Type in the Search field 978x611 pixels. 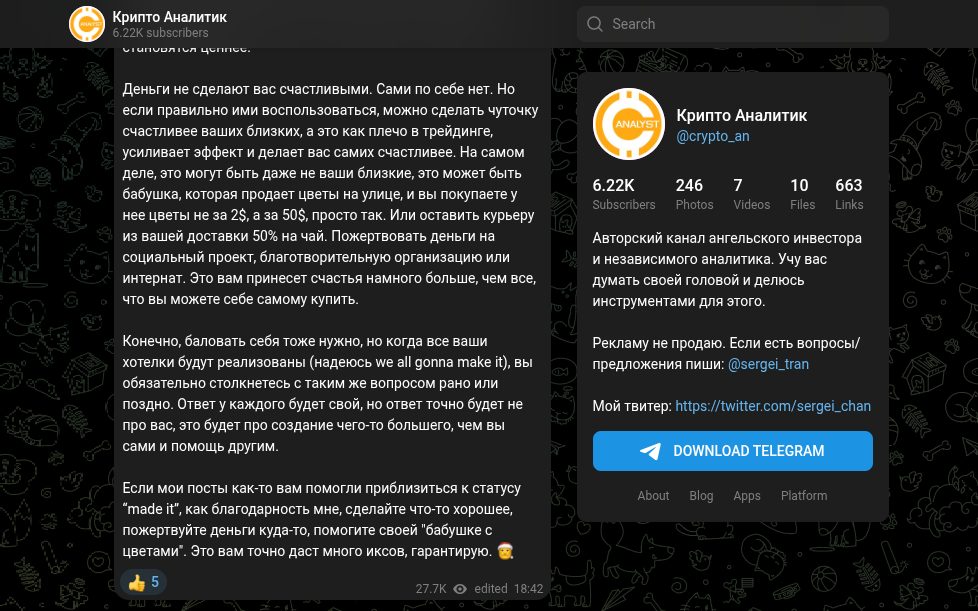tap(740, 24)
